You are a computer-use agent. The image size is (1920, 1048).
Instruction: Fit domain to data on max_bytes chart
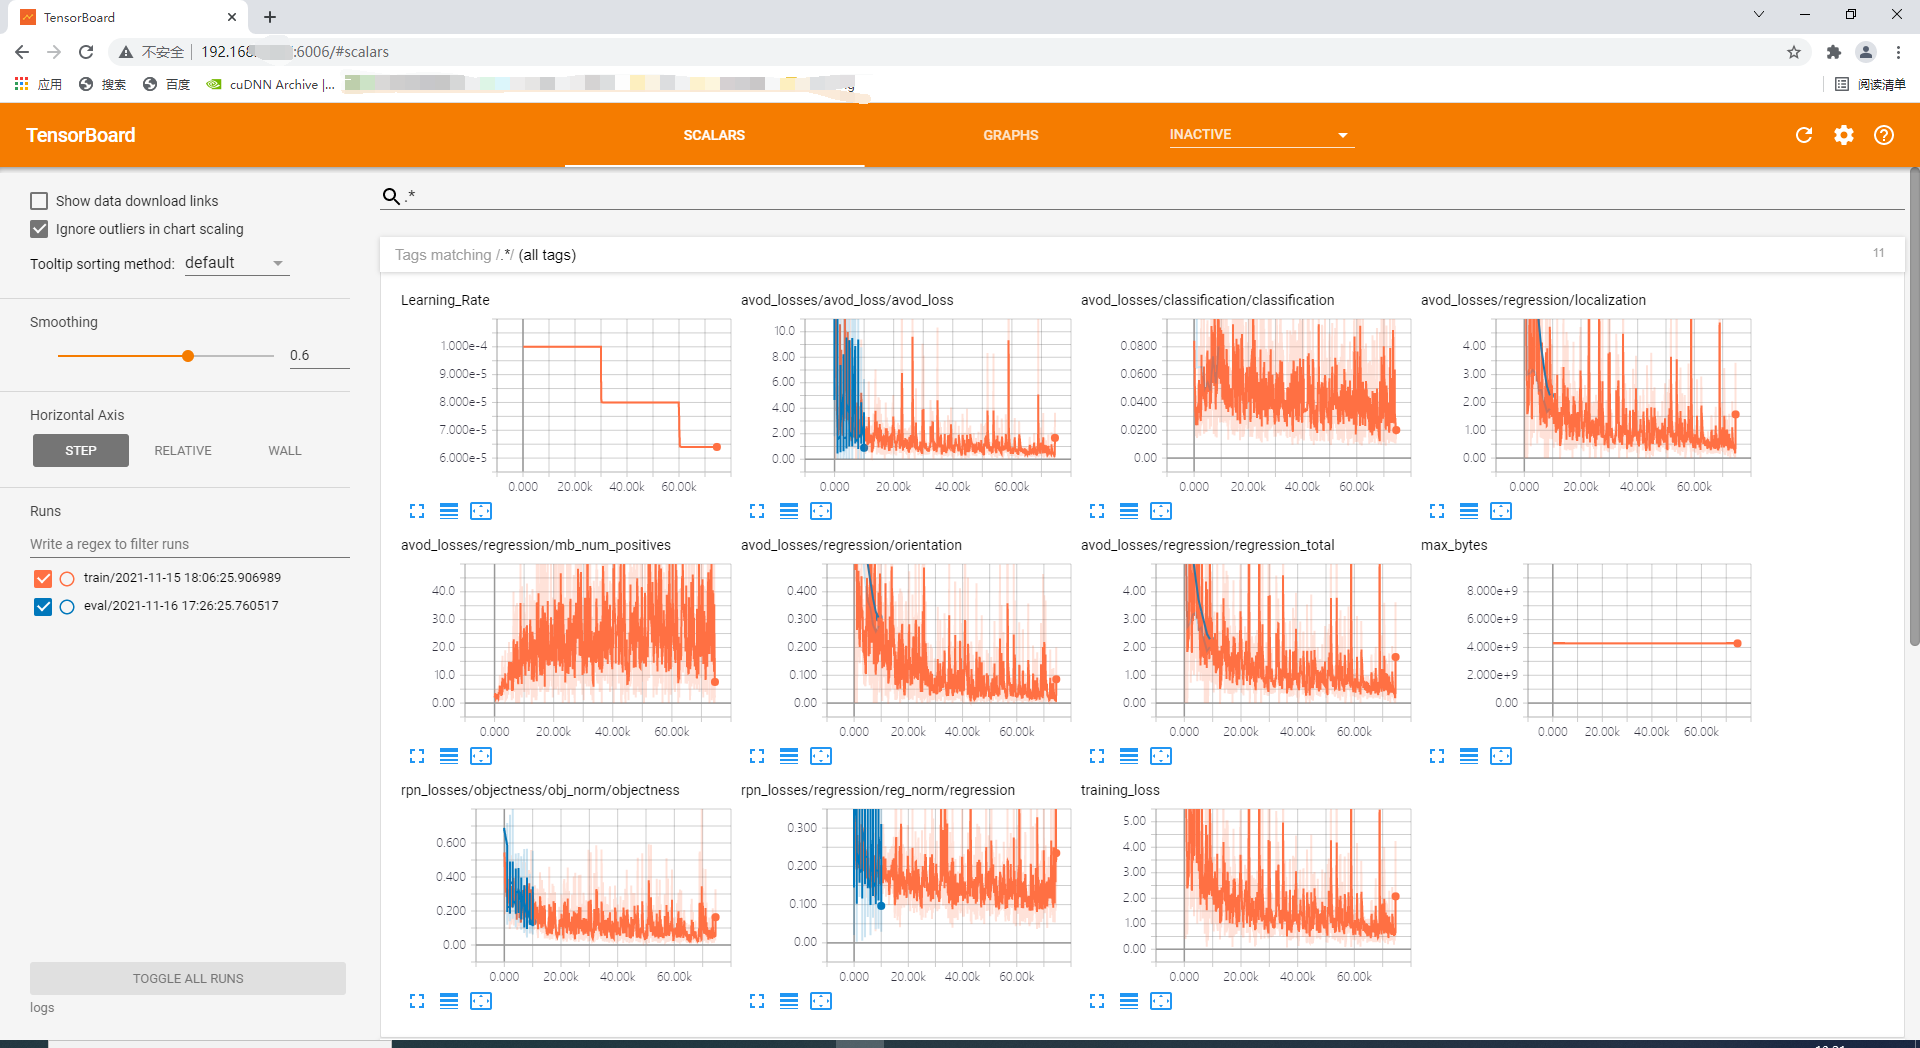point(1501,756)
